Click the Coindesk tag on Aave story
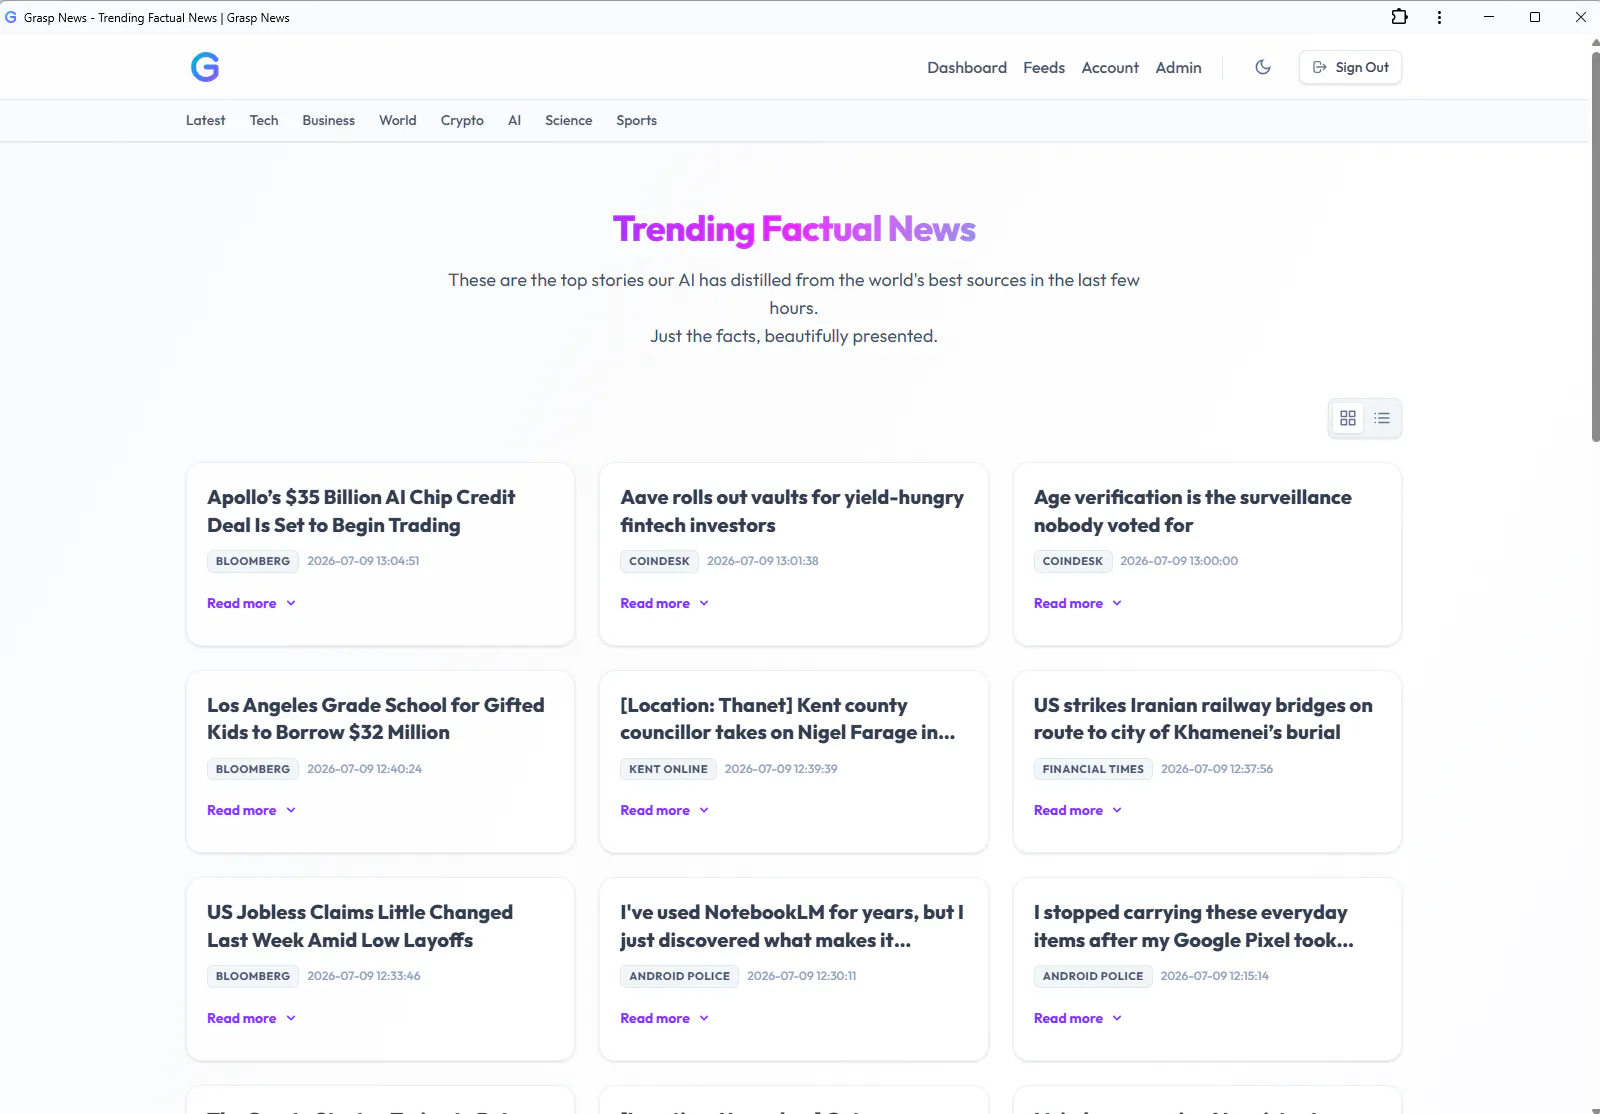 (659, 561)
